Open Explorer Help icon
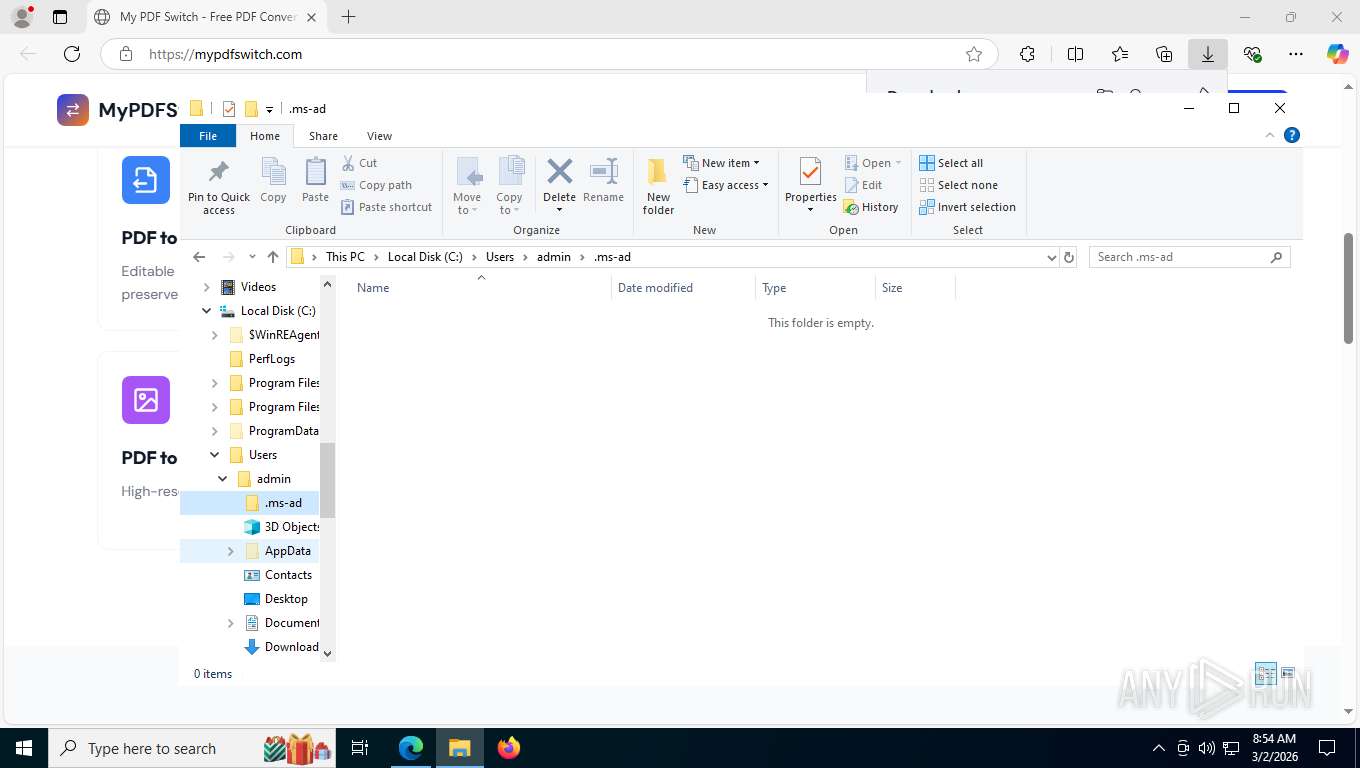This screenshot has height=768, width=1360. tap(1292, 135)
